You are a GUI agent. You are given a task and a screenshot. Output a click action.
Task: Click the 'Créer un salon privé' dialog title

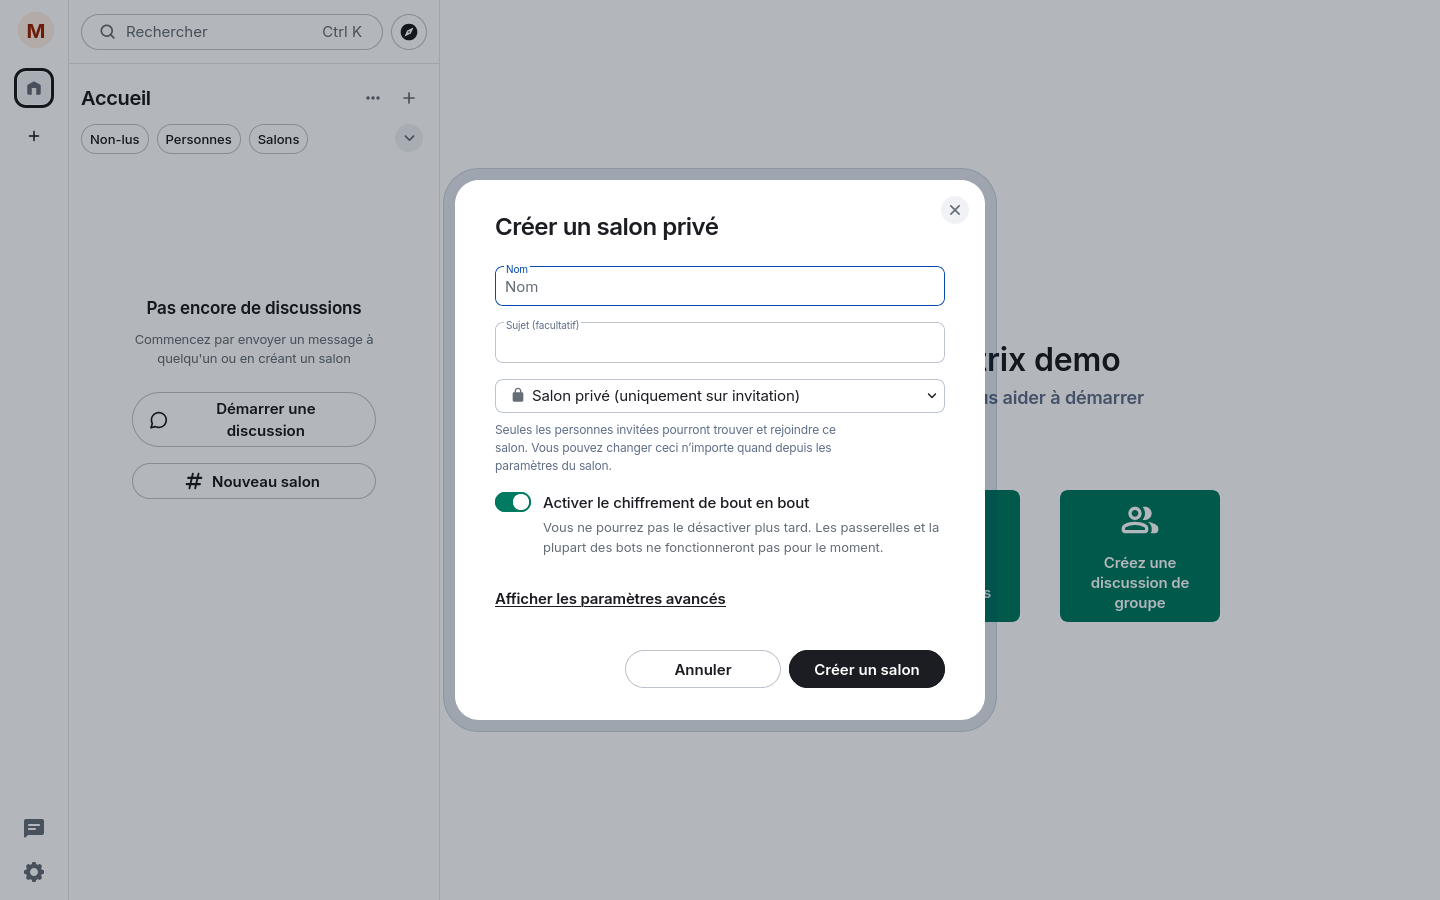607,227
